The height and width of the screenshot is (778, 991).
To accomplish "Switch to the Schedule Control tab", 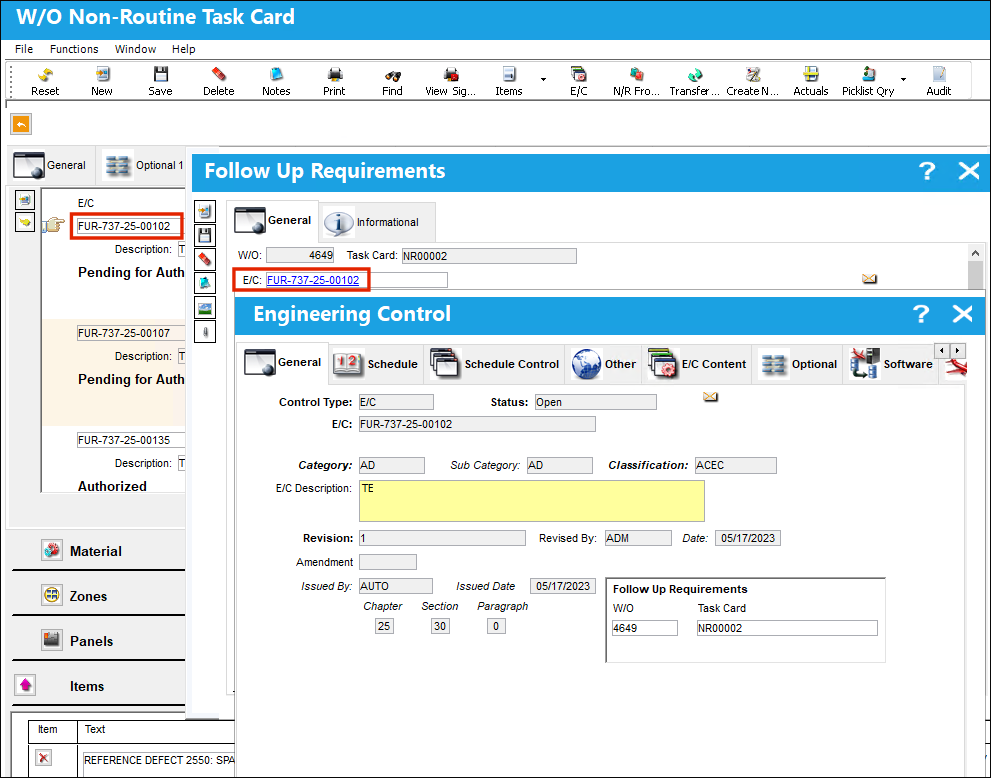I will (495, 364).
